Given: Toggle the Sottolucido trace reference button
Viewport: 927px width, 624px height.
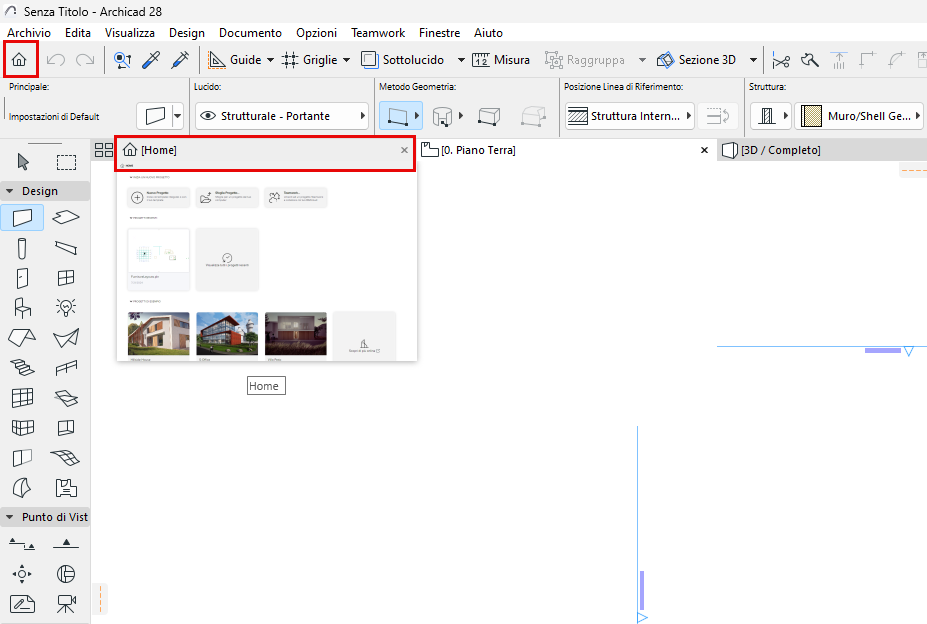Looking at the screenshot, I should pos(403,60).
